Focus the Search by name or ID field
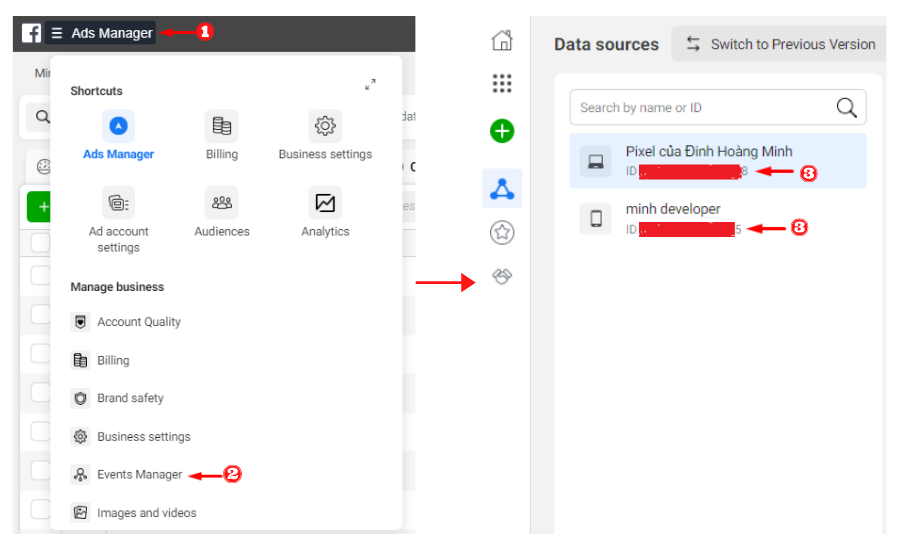 pos(718,107)
